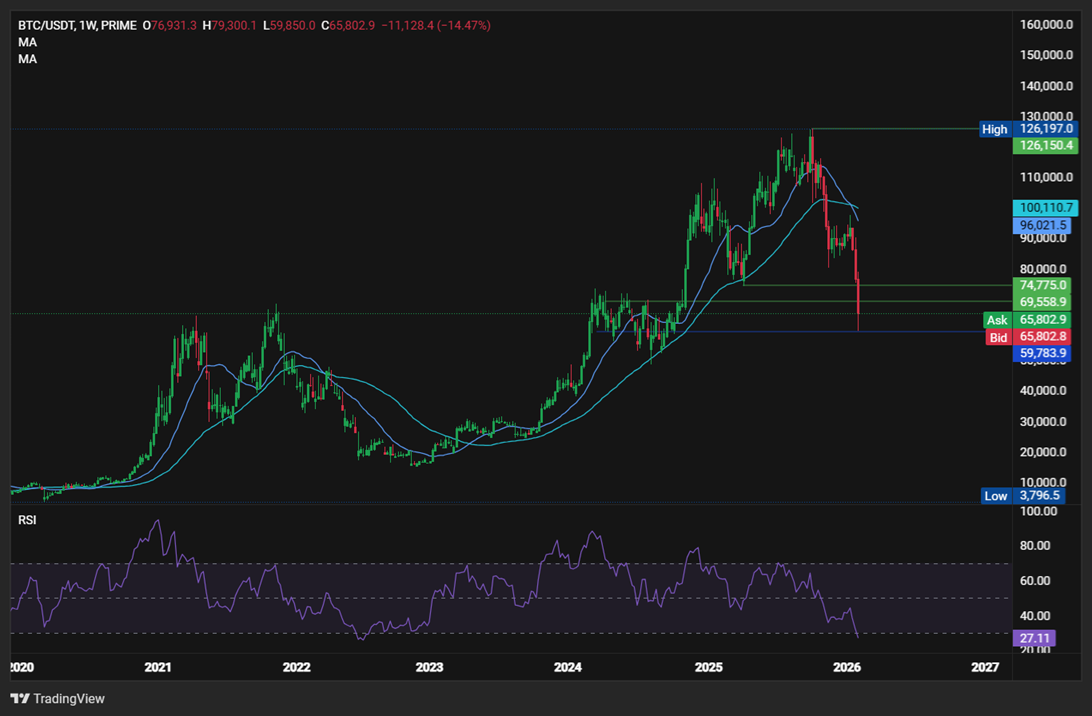Click the High price flag on the chart
Screen dimensions: 1092x716
click(994, 129)
